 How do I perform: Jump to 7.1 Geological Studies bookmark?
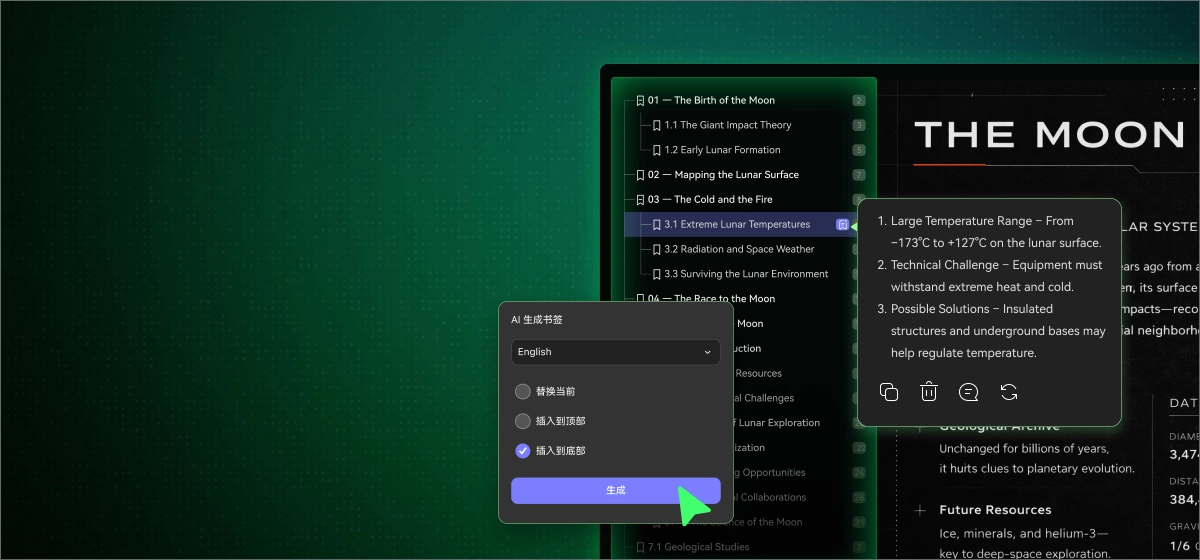coord(699,547)
